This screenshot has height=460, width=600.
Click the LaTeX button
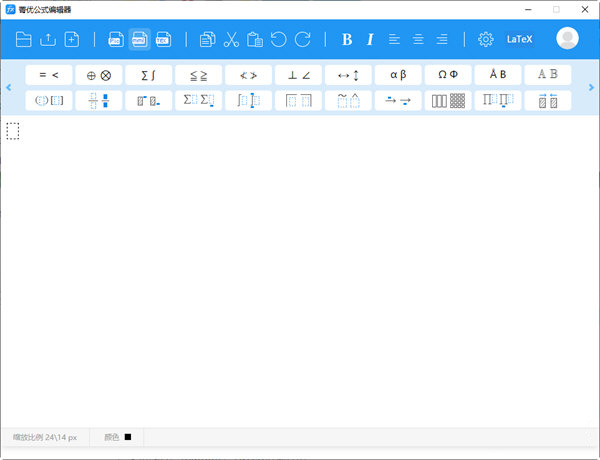pyautogui.click(x=520, y=40)
